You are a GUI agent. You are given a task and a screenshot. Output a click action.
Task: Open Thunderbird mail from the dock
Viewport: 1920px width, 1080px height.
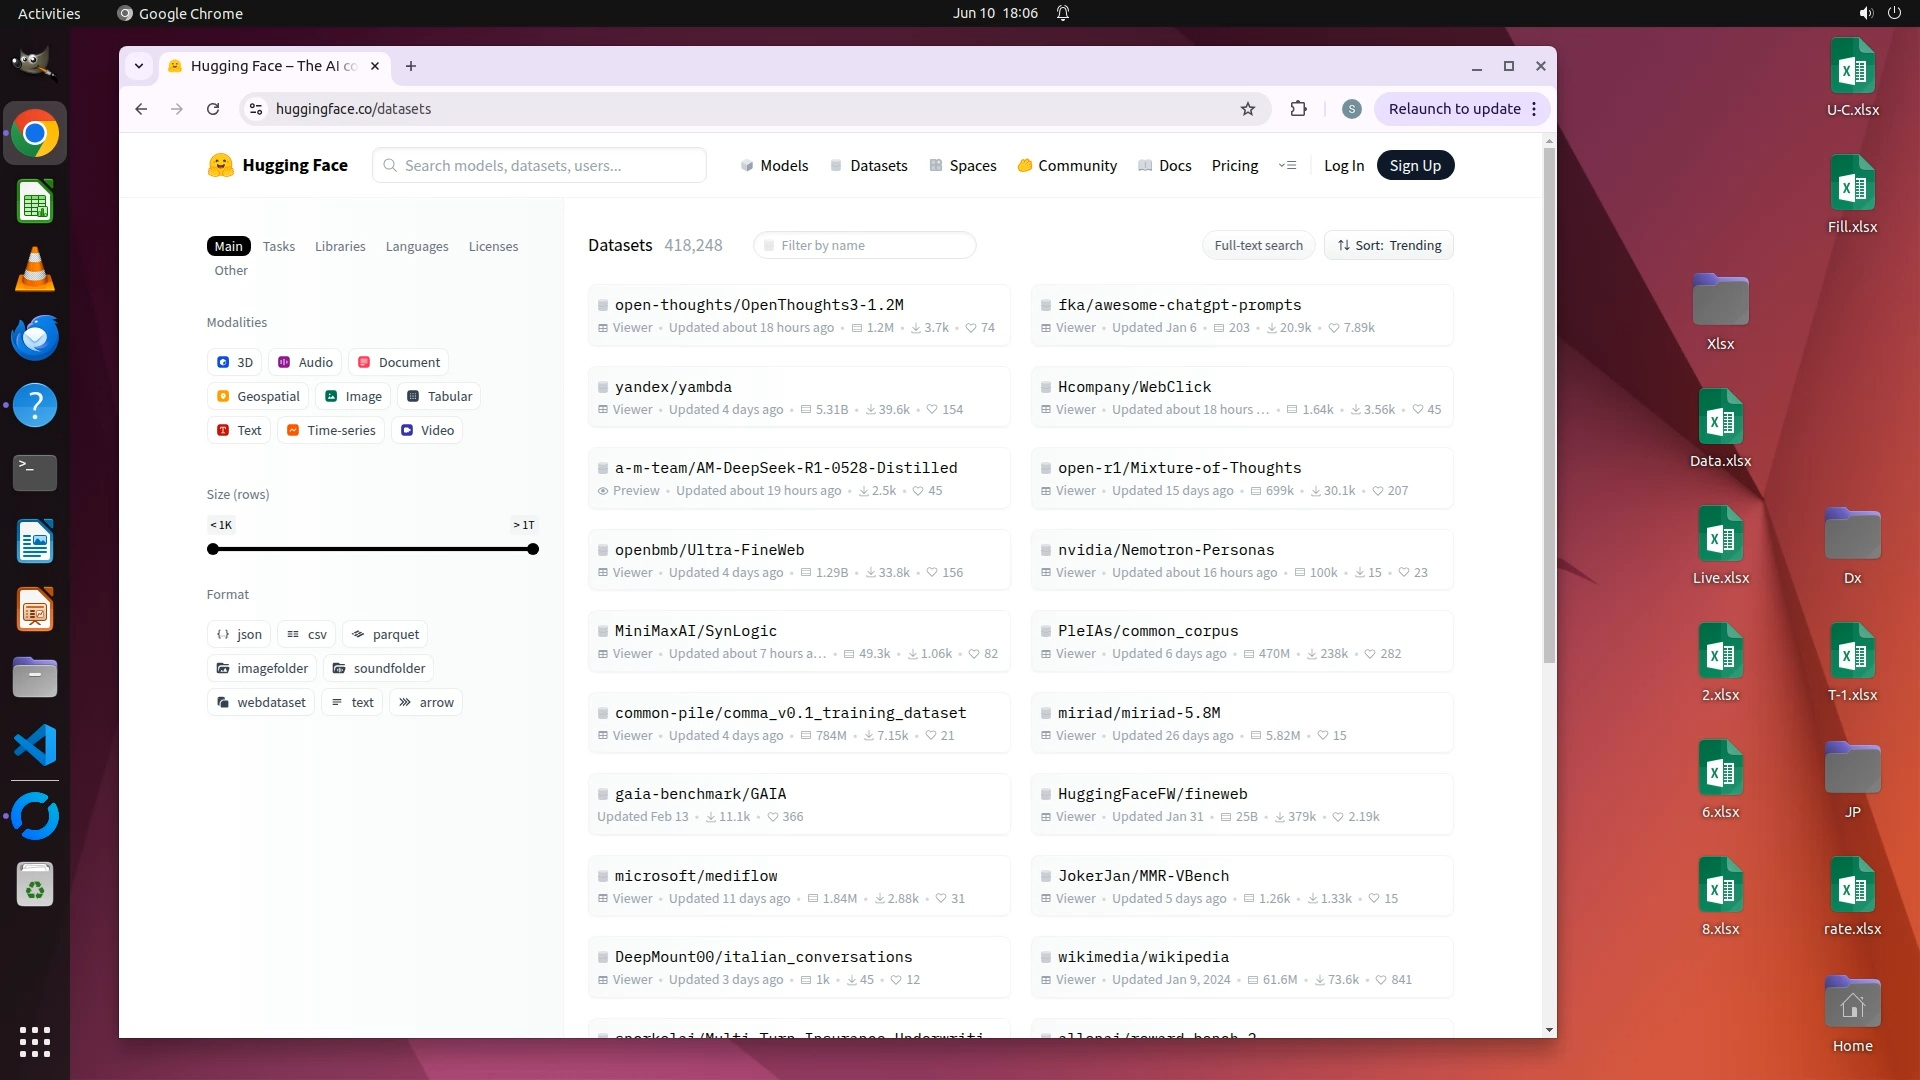(x=35, y=338)
